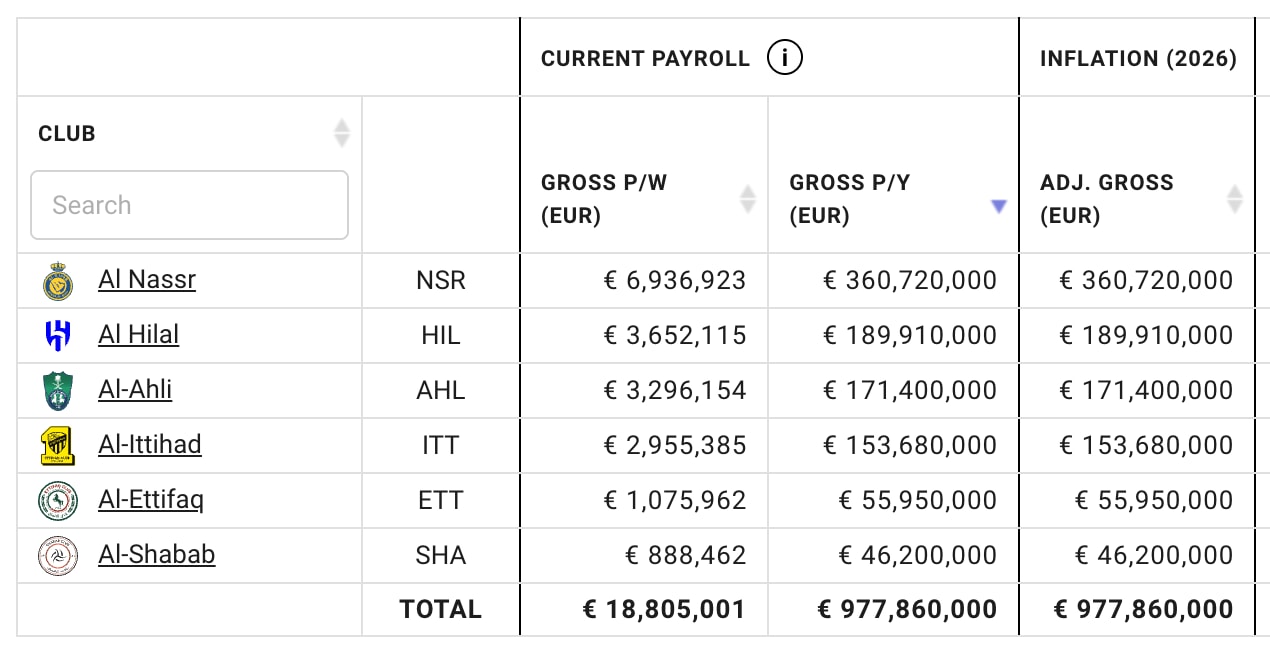Click the Al-Ettifaq club crest
The height and width of the screenshot is (652, 1270).
tap(58, 501)
